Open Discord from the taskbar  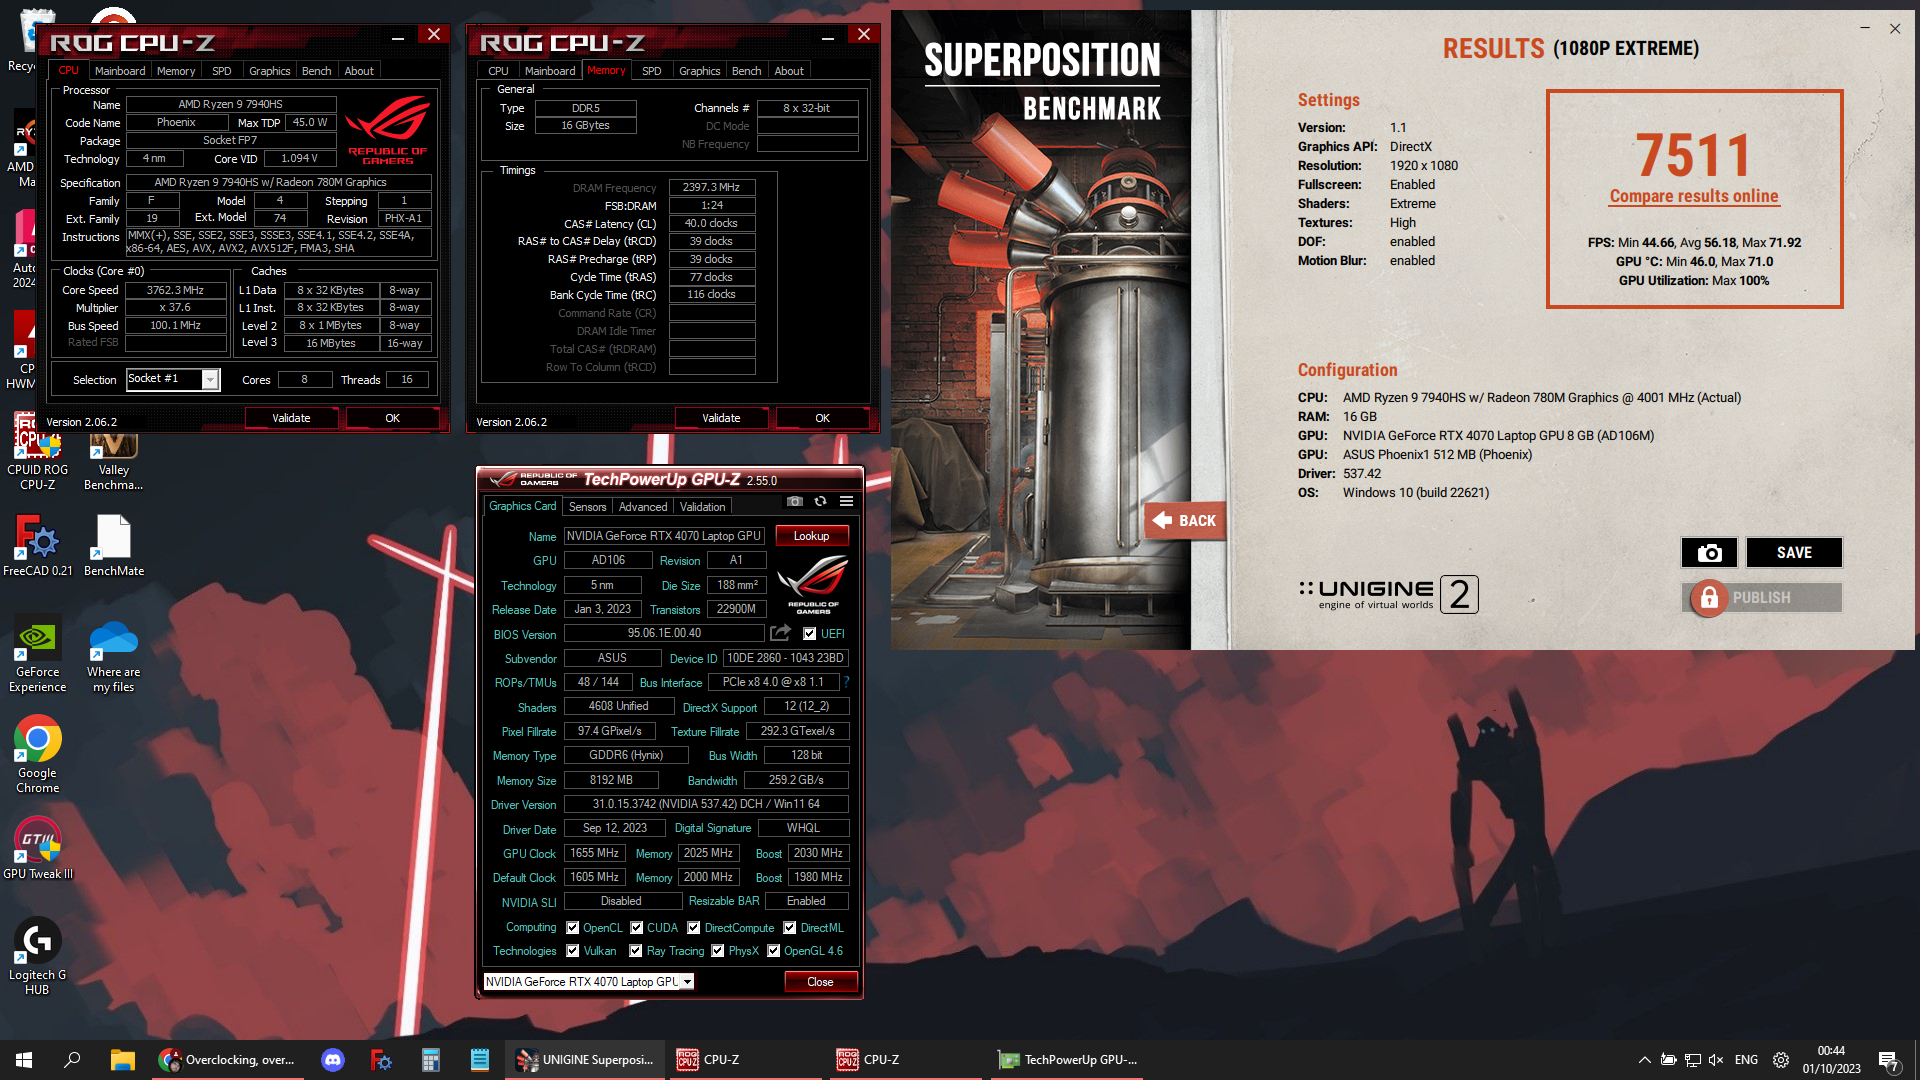(333, 1060)
